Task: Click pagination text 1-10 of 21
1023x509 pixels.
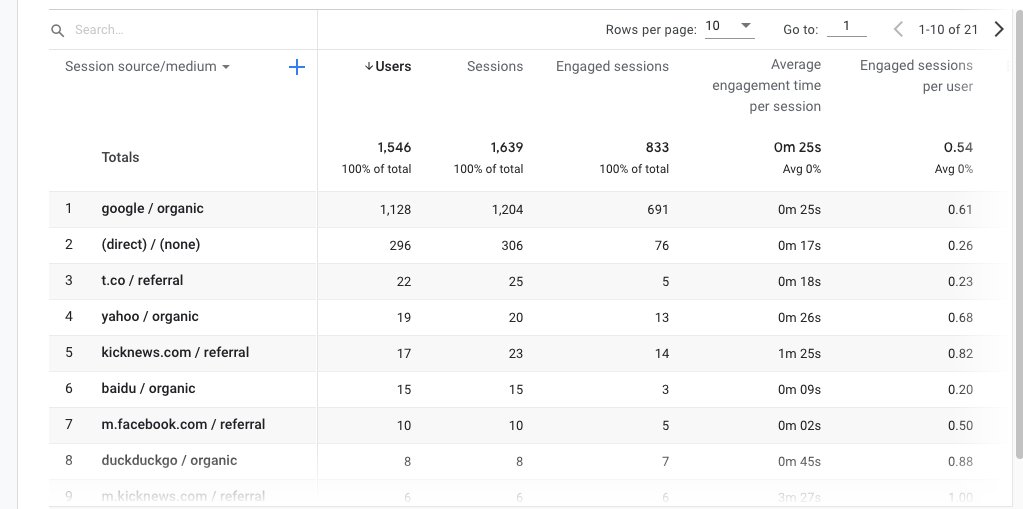Action: click(x=948, y=29)
